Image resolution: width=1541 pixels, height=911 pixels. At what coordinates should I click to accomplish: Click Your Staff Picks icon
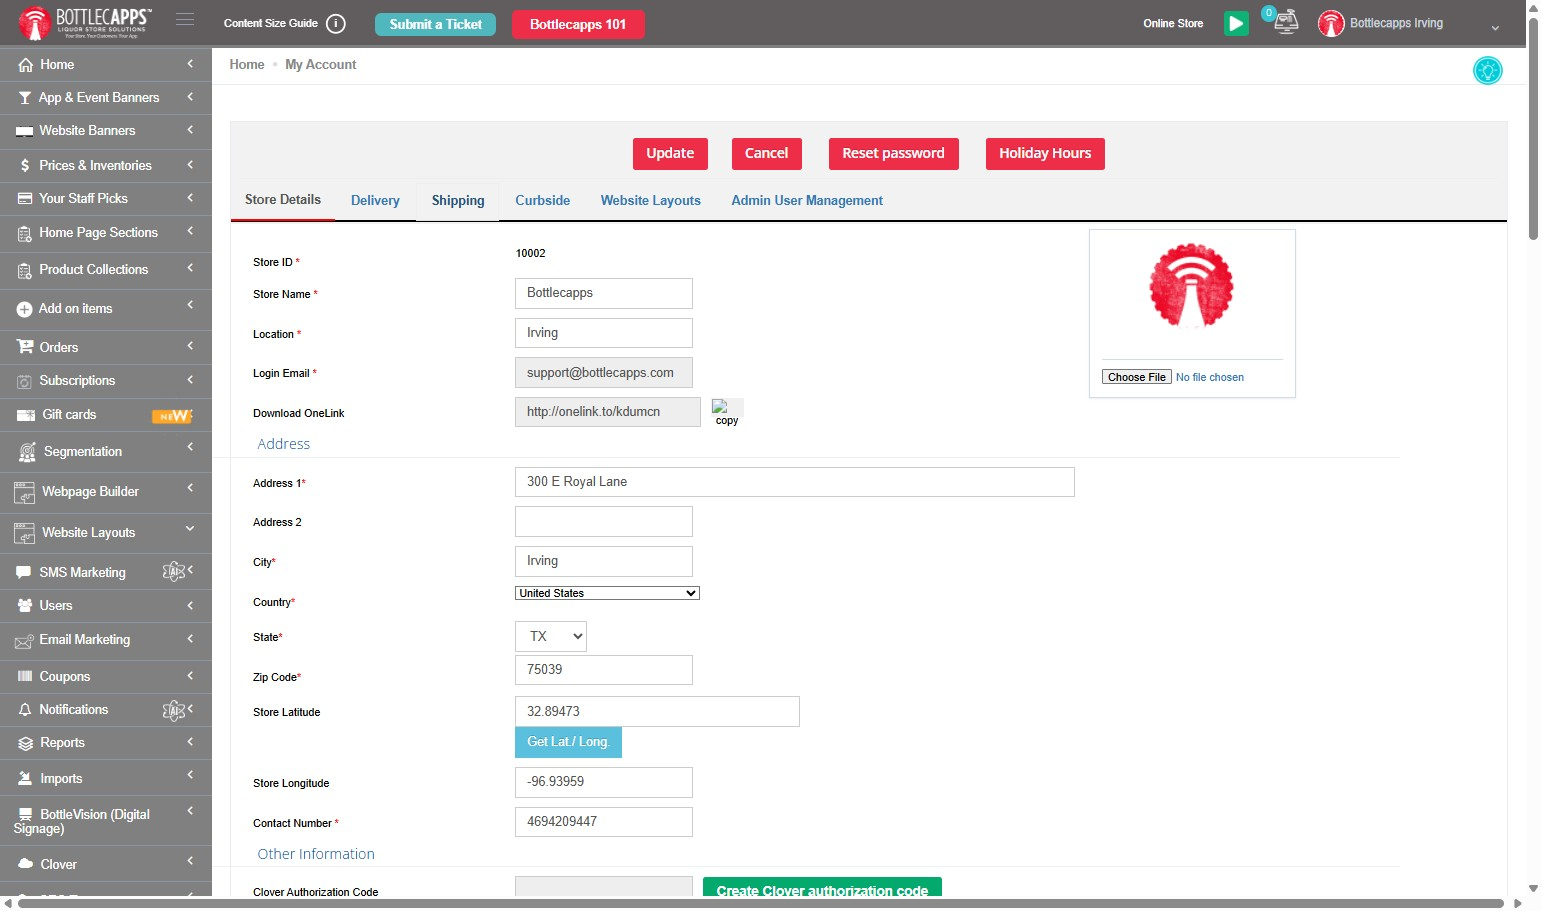point(25,199)
